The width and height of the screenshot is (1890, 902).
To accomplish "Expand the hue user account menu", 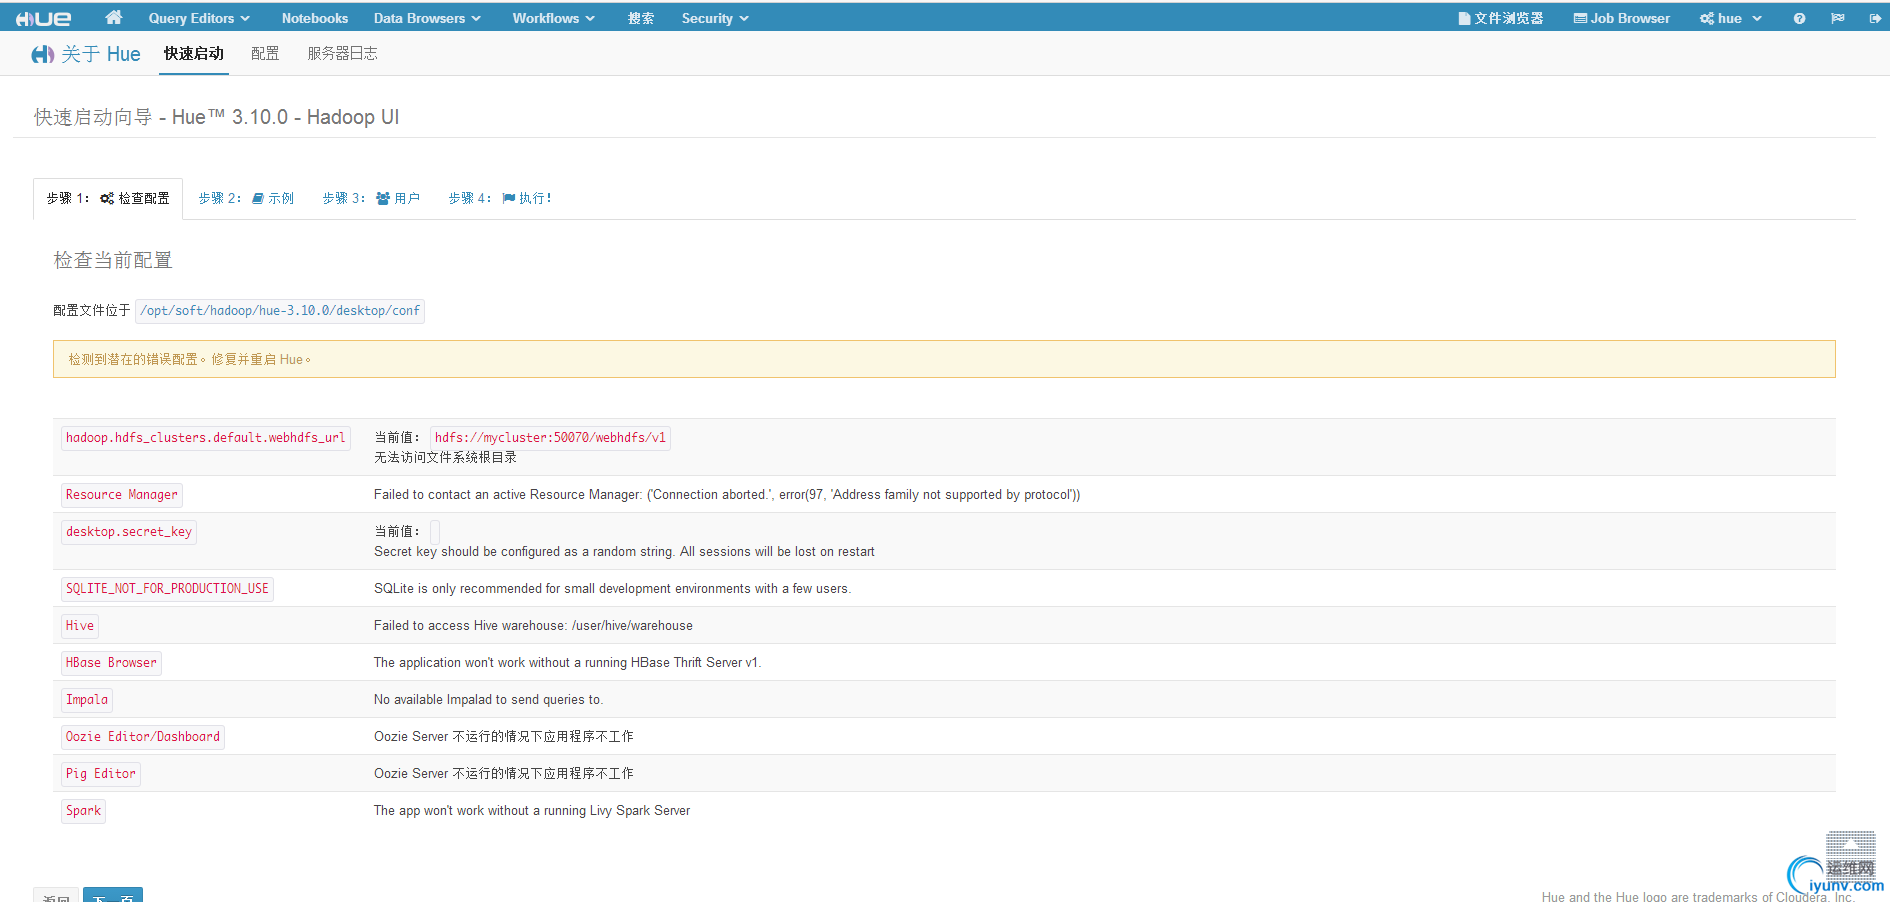I will click(x=1730, y=18).
